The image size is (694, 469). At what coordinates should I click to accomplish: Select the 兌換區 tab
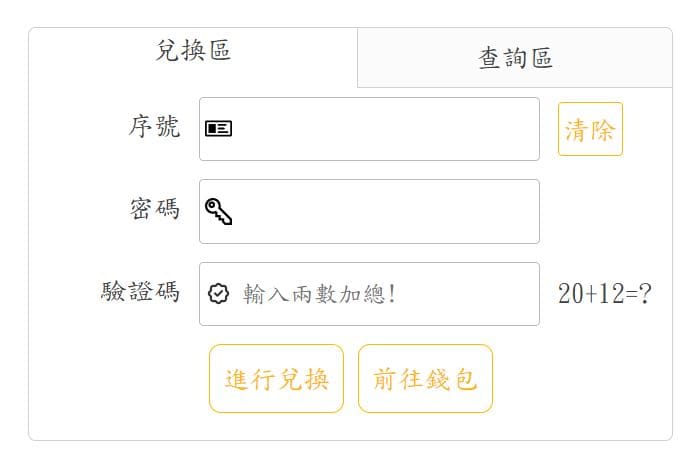coord(193,50)
